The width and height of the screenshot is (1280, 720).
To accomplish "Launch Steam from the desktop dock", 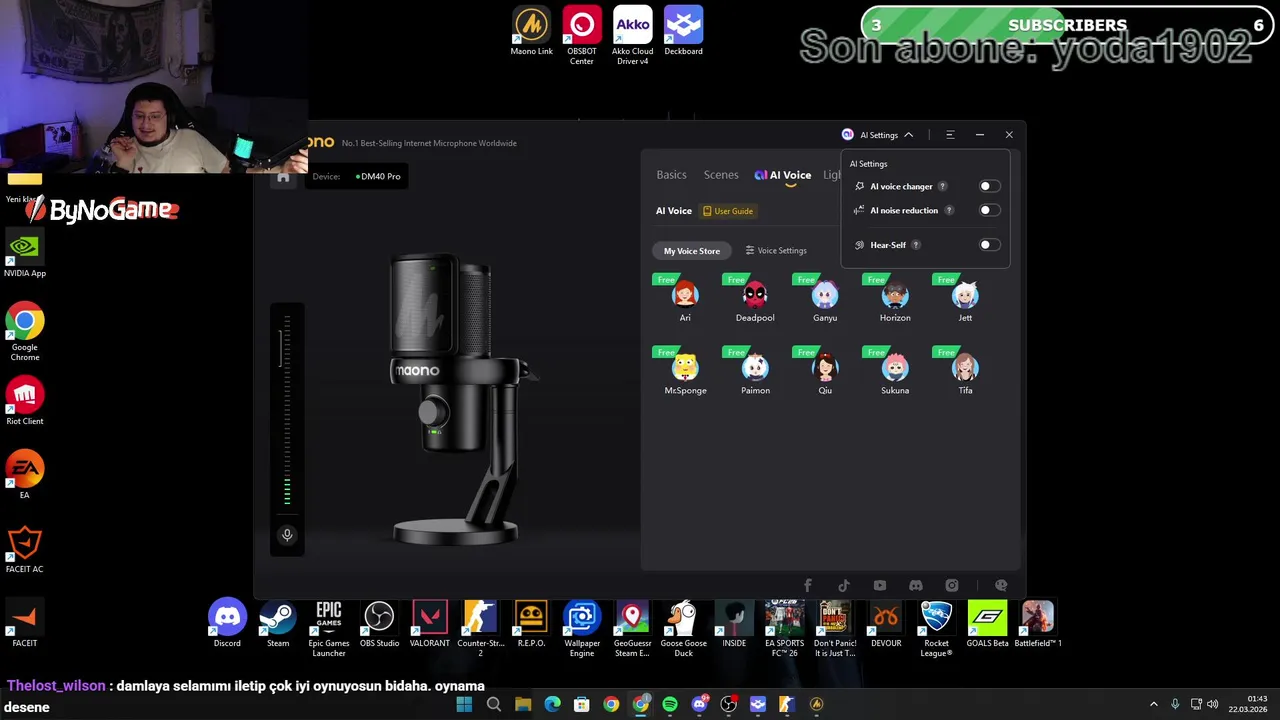I will point(278,624).
